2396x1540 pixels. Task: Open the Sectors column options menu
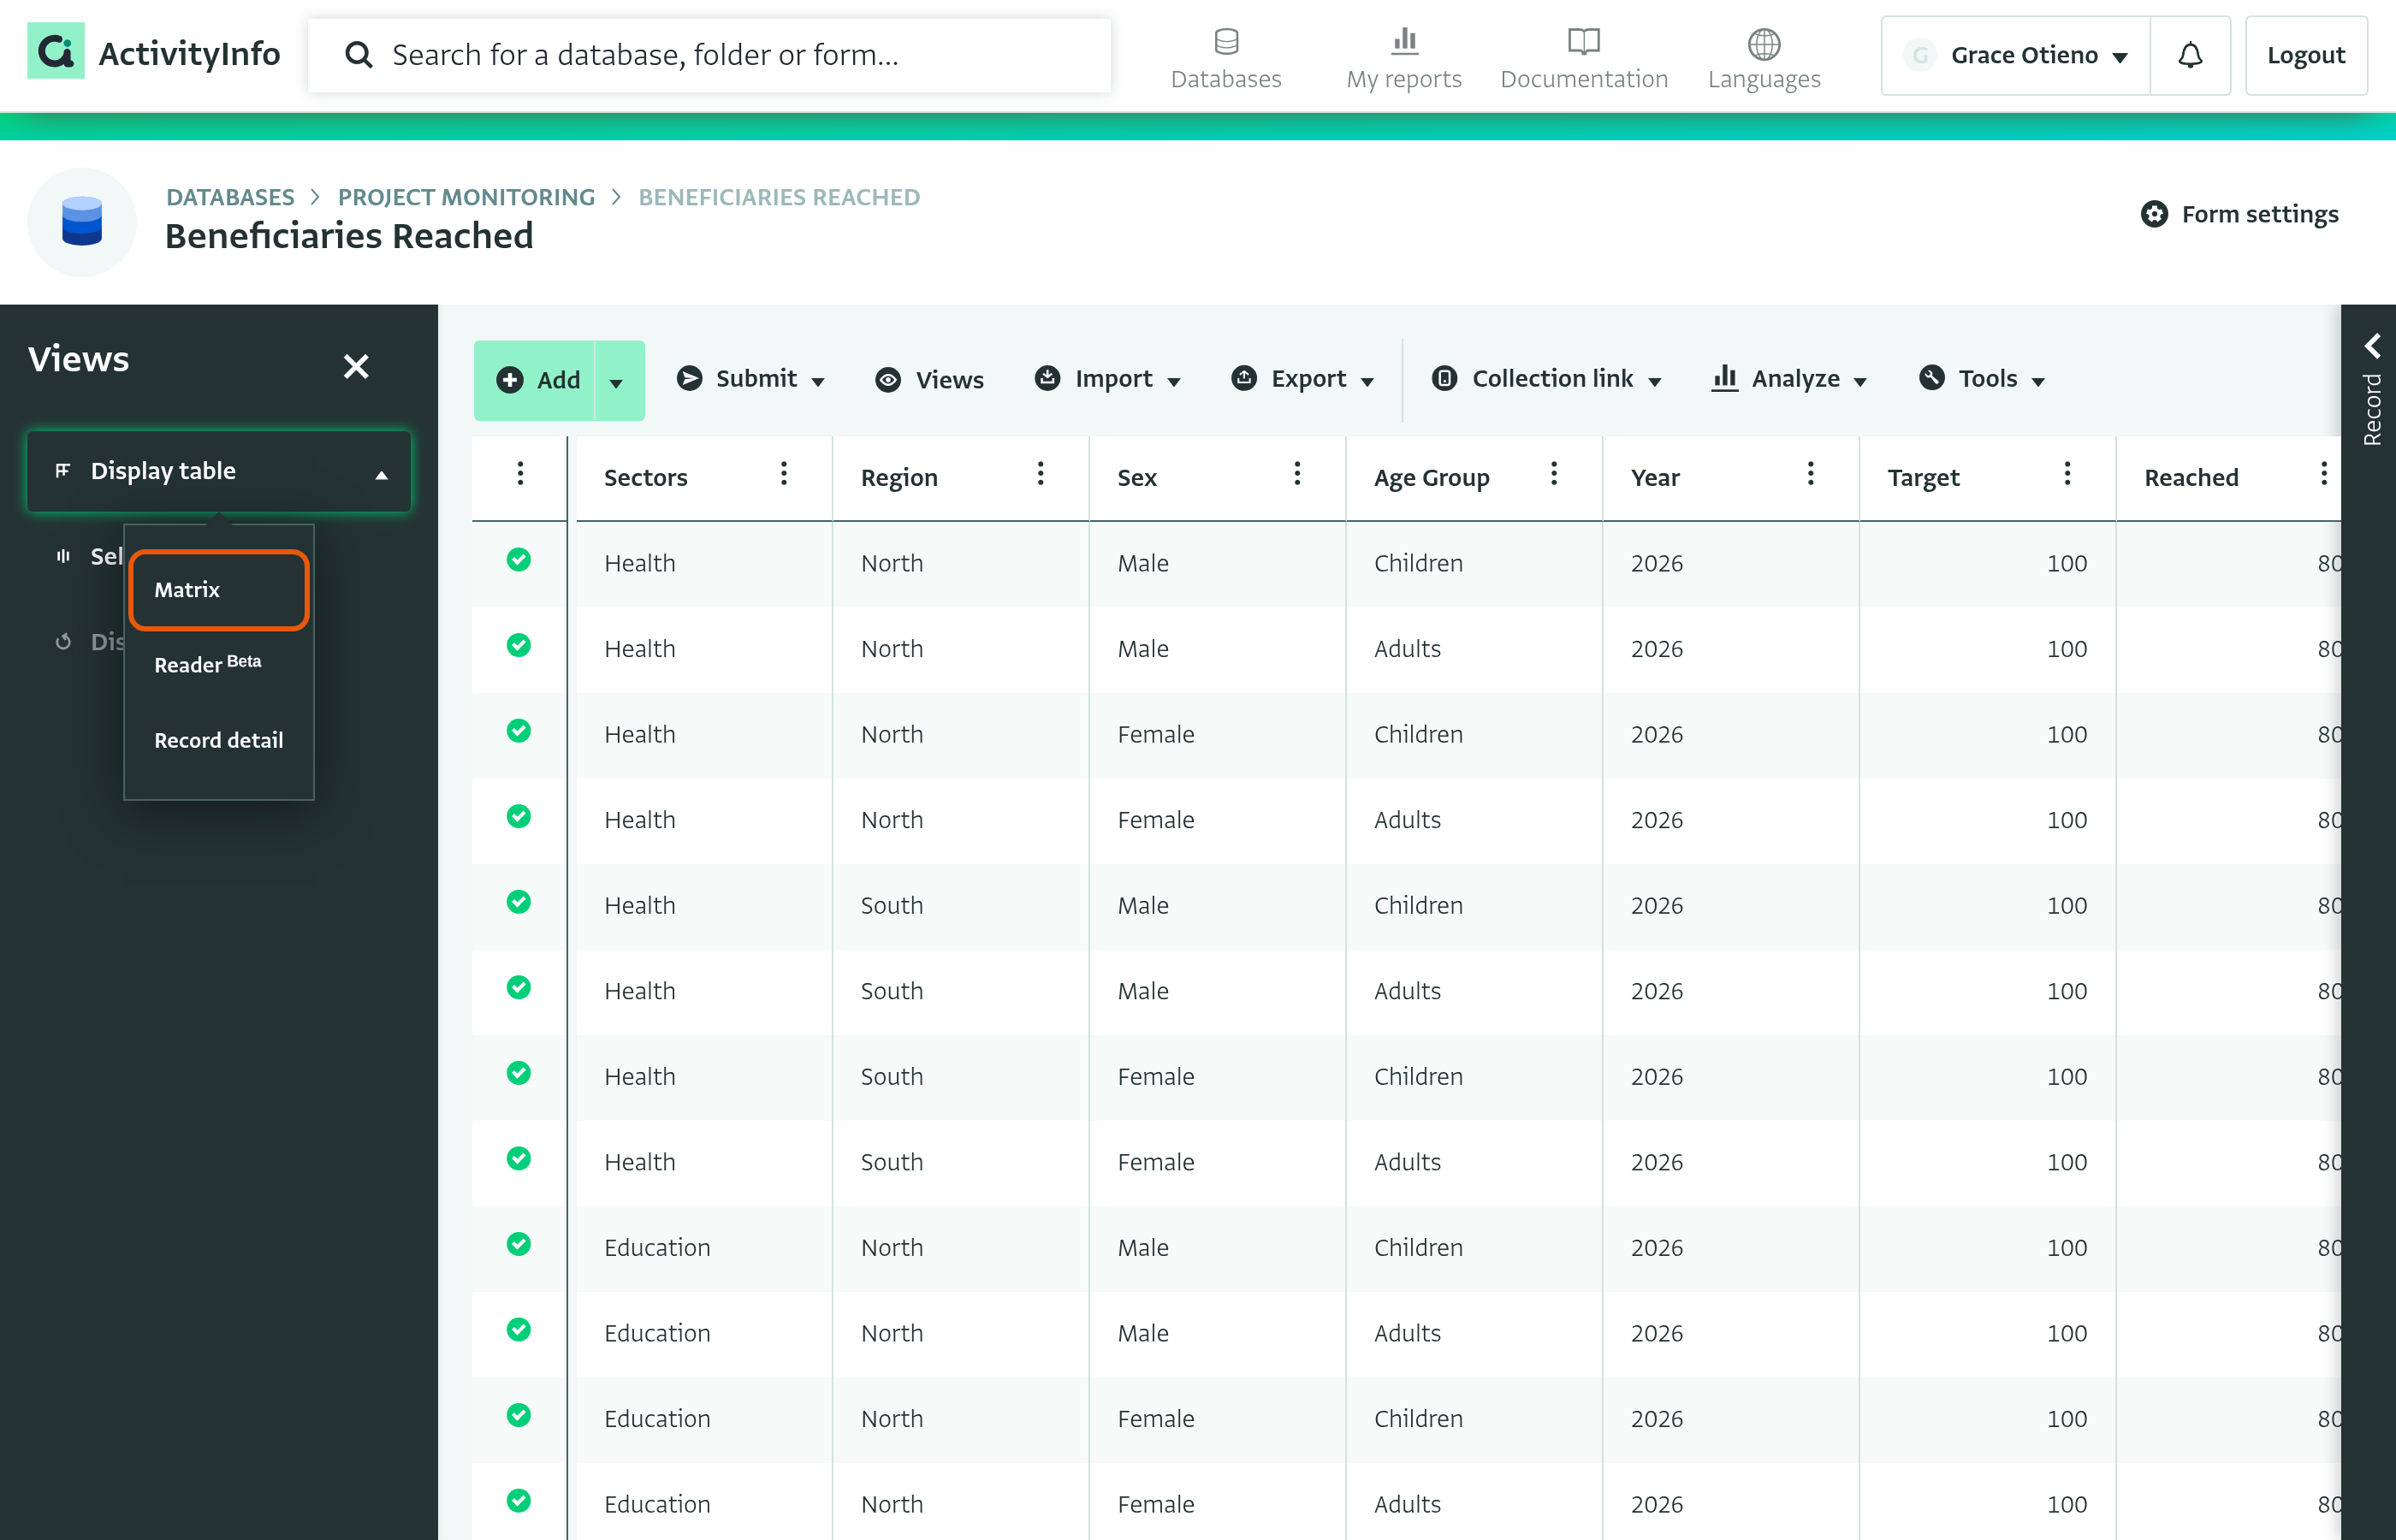point(784,474)
